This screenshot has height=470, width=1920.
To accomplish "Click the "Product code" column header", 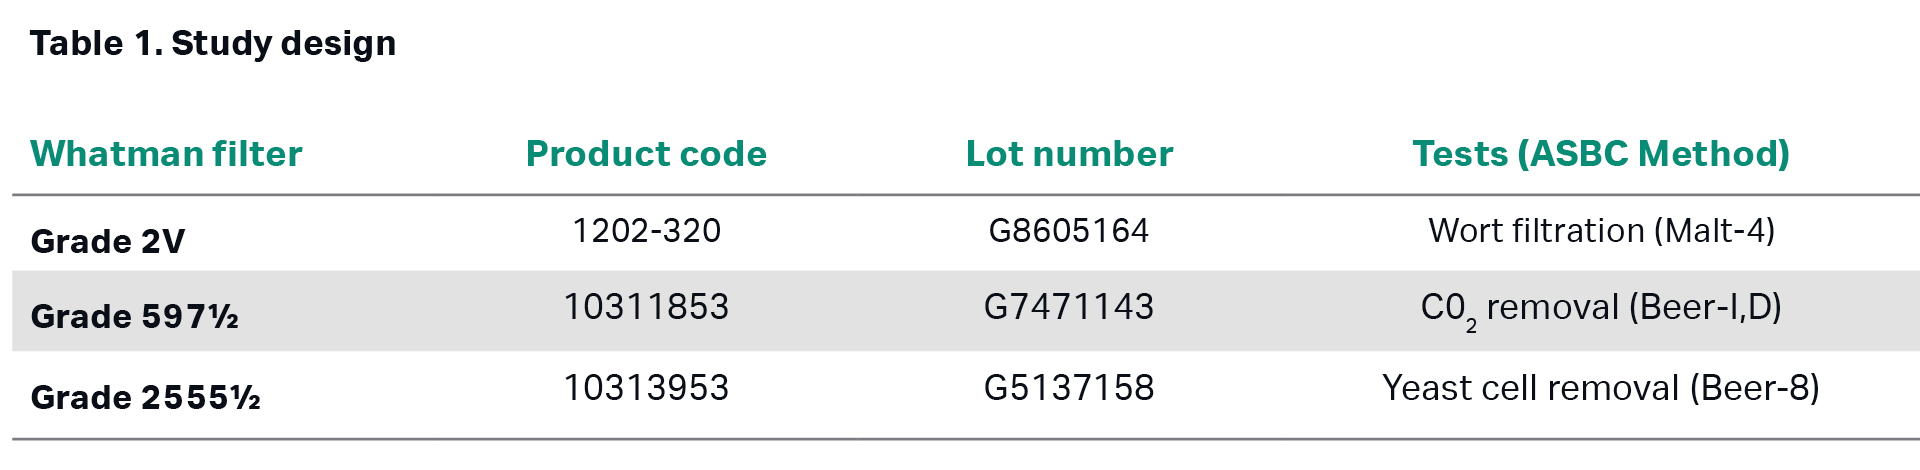I will [x=646, y=154].
